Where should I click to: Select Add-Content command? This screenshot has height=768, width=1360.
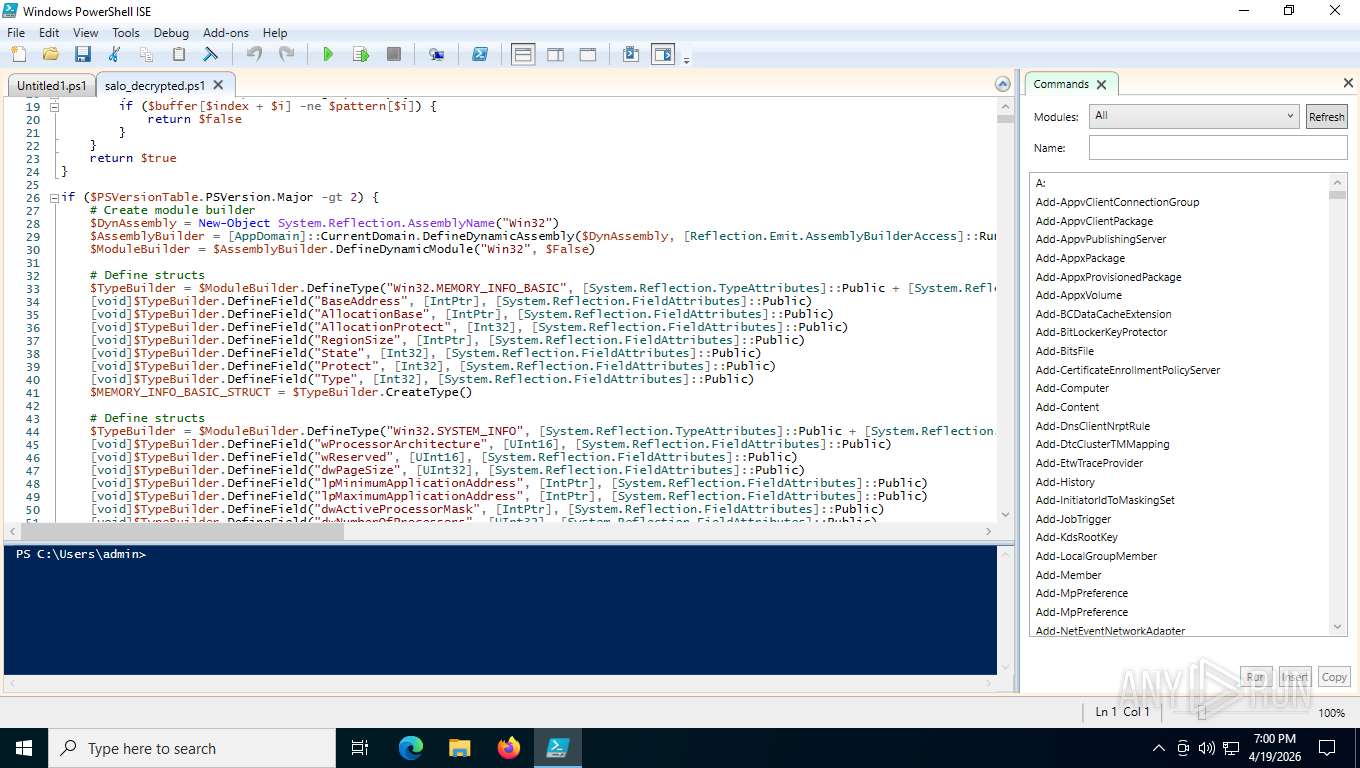pyautogui.click(x=1067, y=407)
